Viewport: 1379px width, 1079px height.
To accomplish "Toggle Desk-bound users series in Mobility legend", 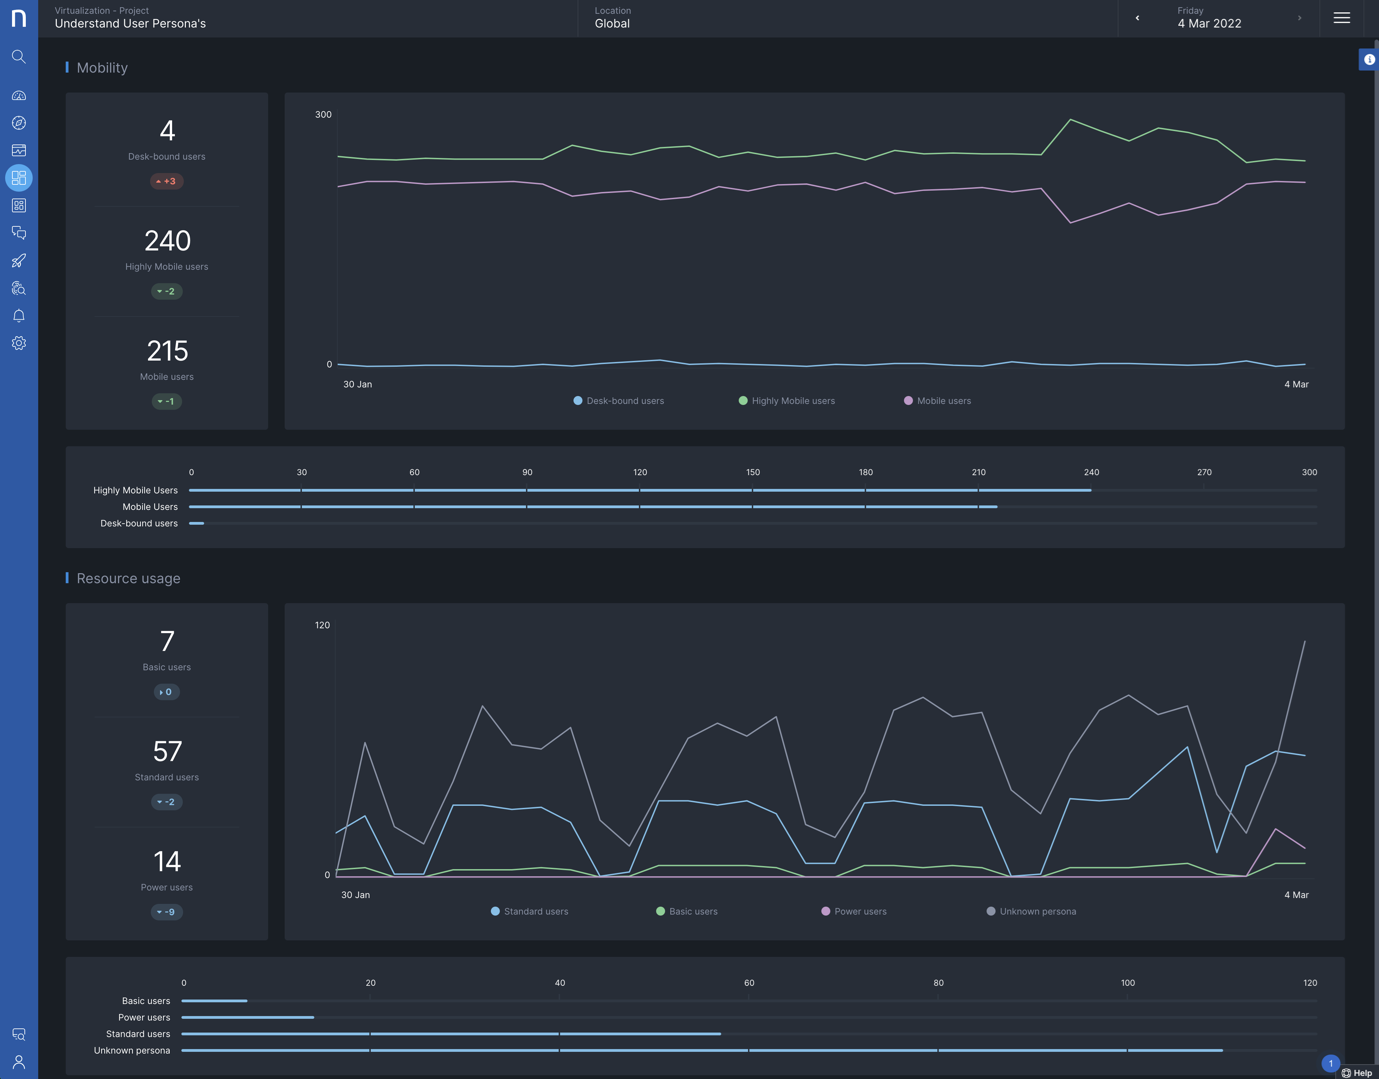I will click(x=618, y=401).
